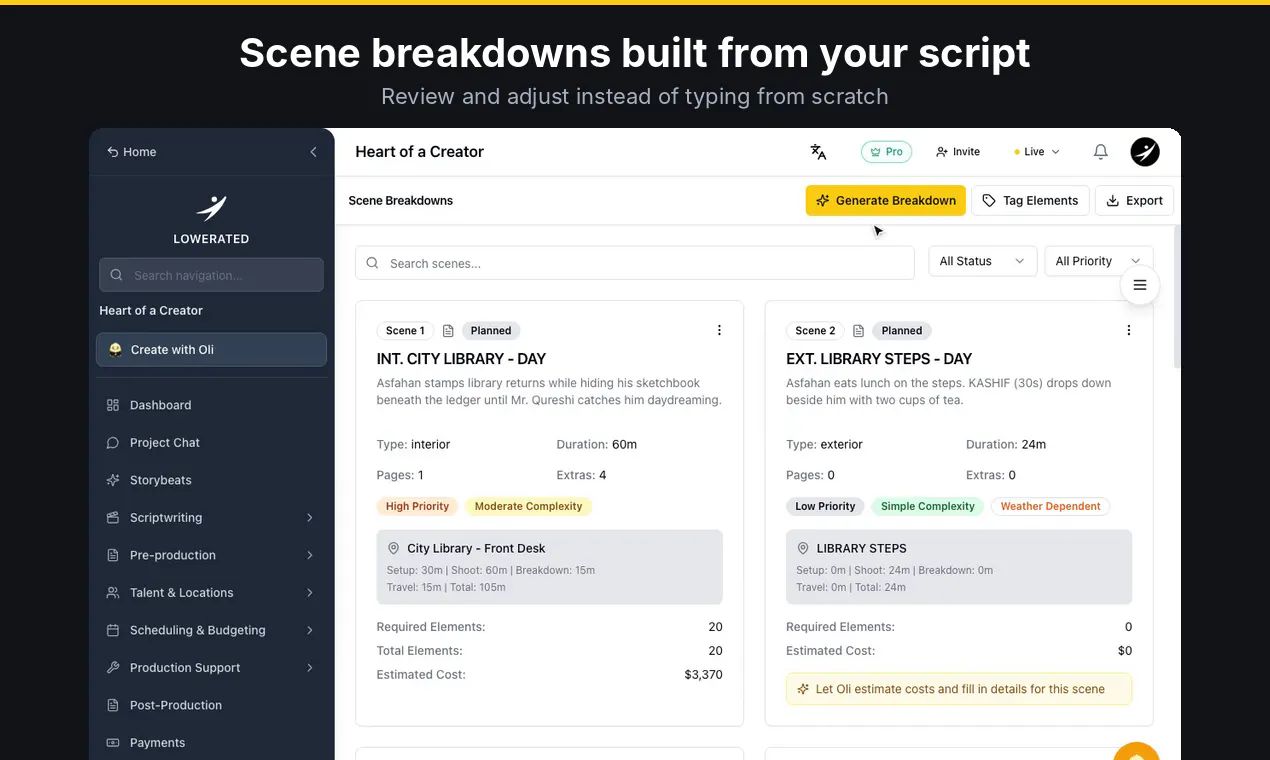
Task: Go back Home from sidebar
Action: coord(132,152)
